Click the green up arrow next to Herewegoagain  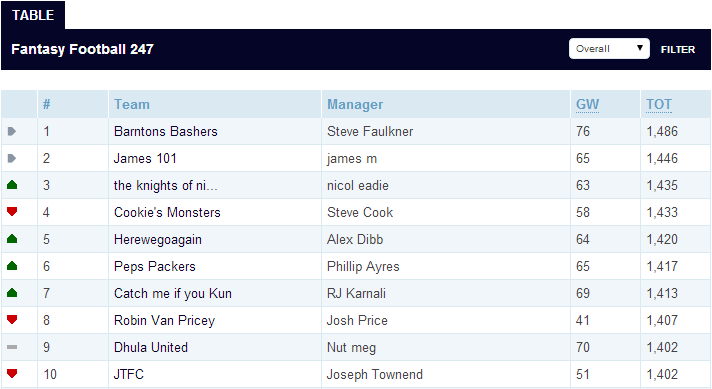[x=12, y=239]
